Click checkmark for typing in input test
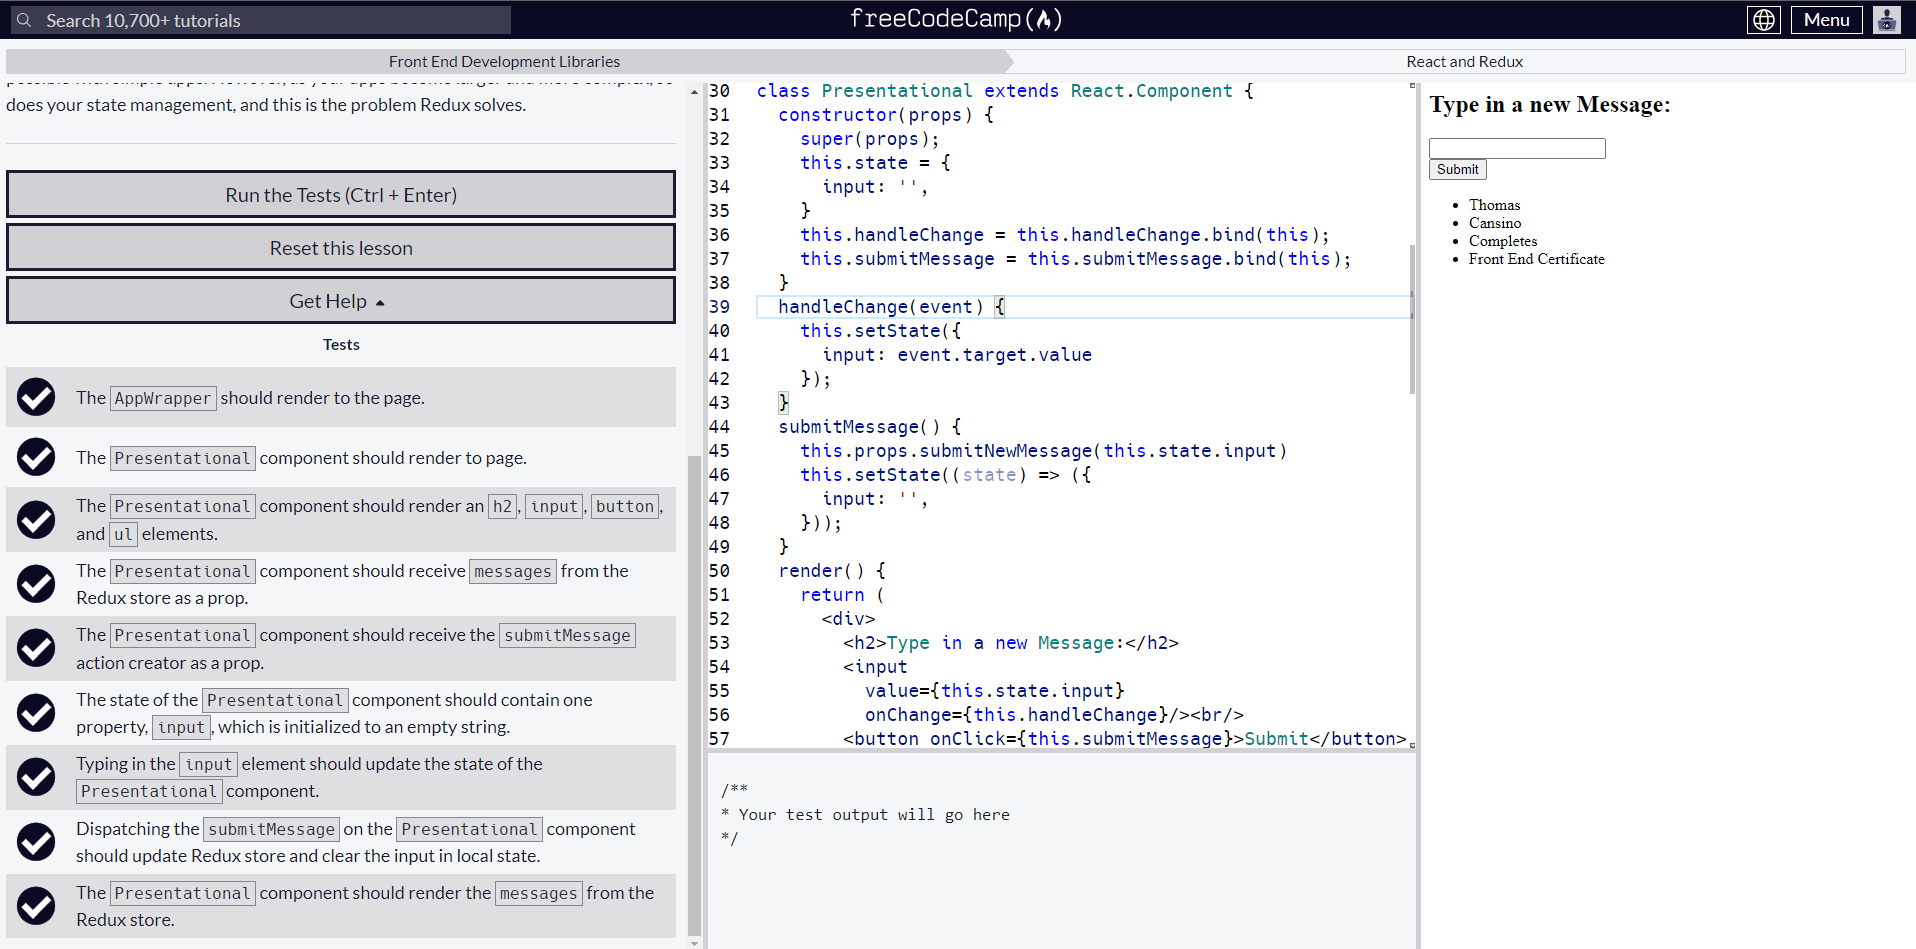Screen dimensions: 1916x949 tap(36, 777)
